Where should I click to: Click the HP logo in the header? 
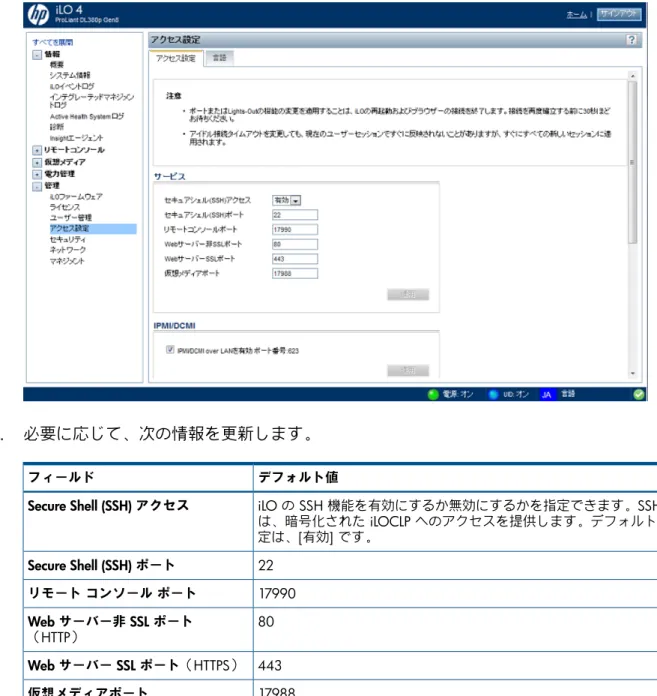38,15
